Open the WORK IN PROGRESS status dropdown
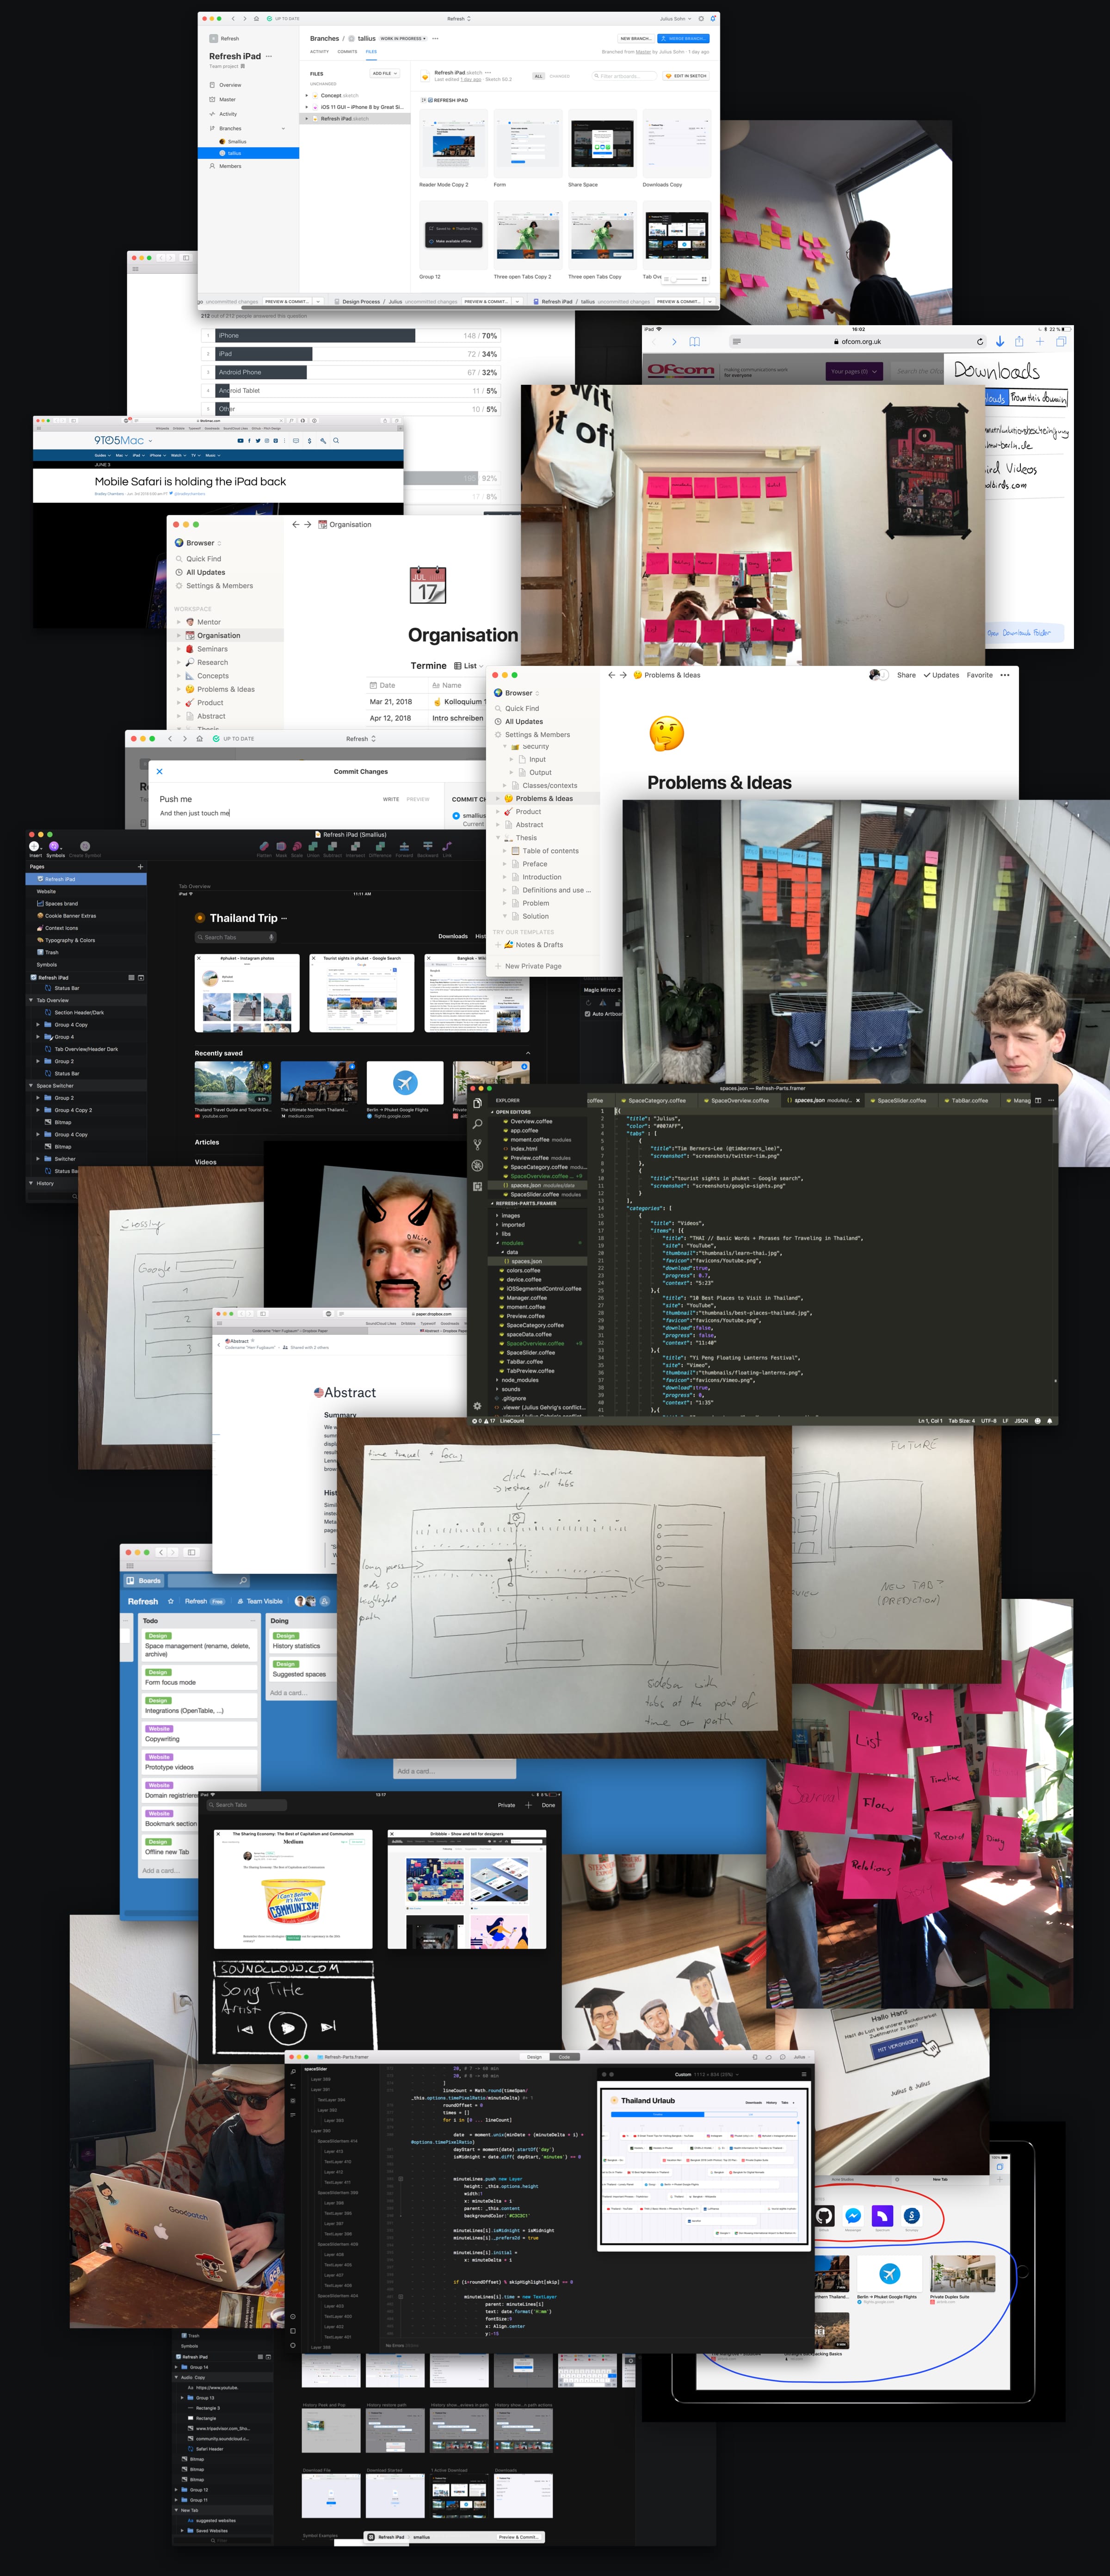 (x=402, y=39)
